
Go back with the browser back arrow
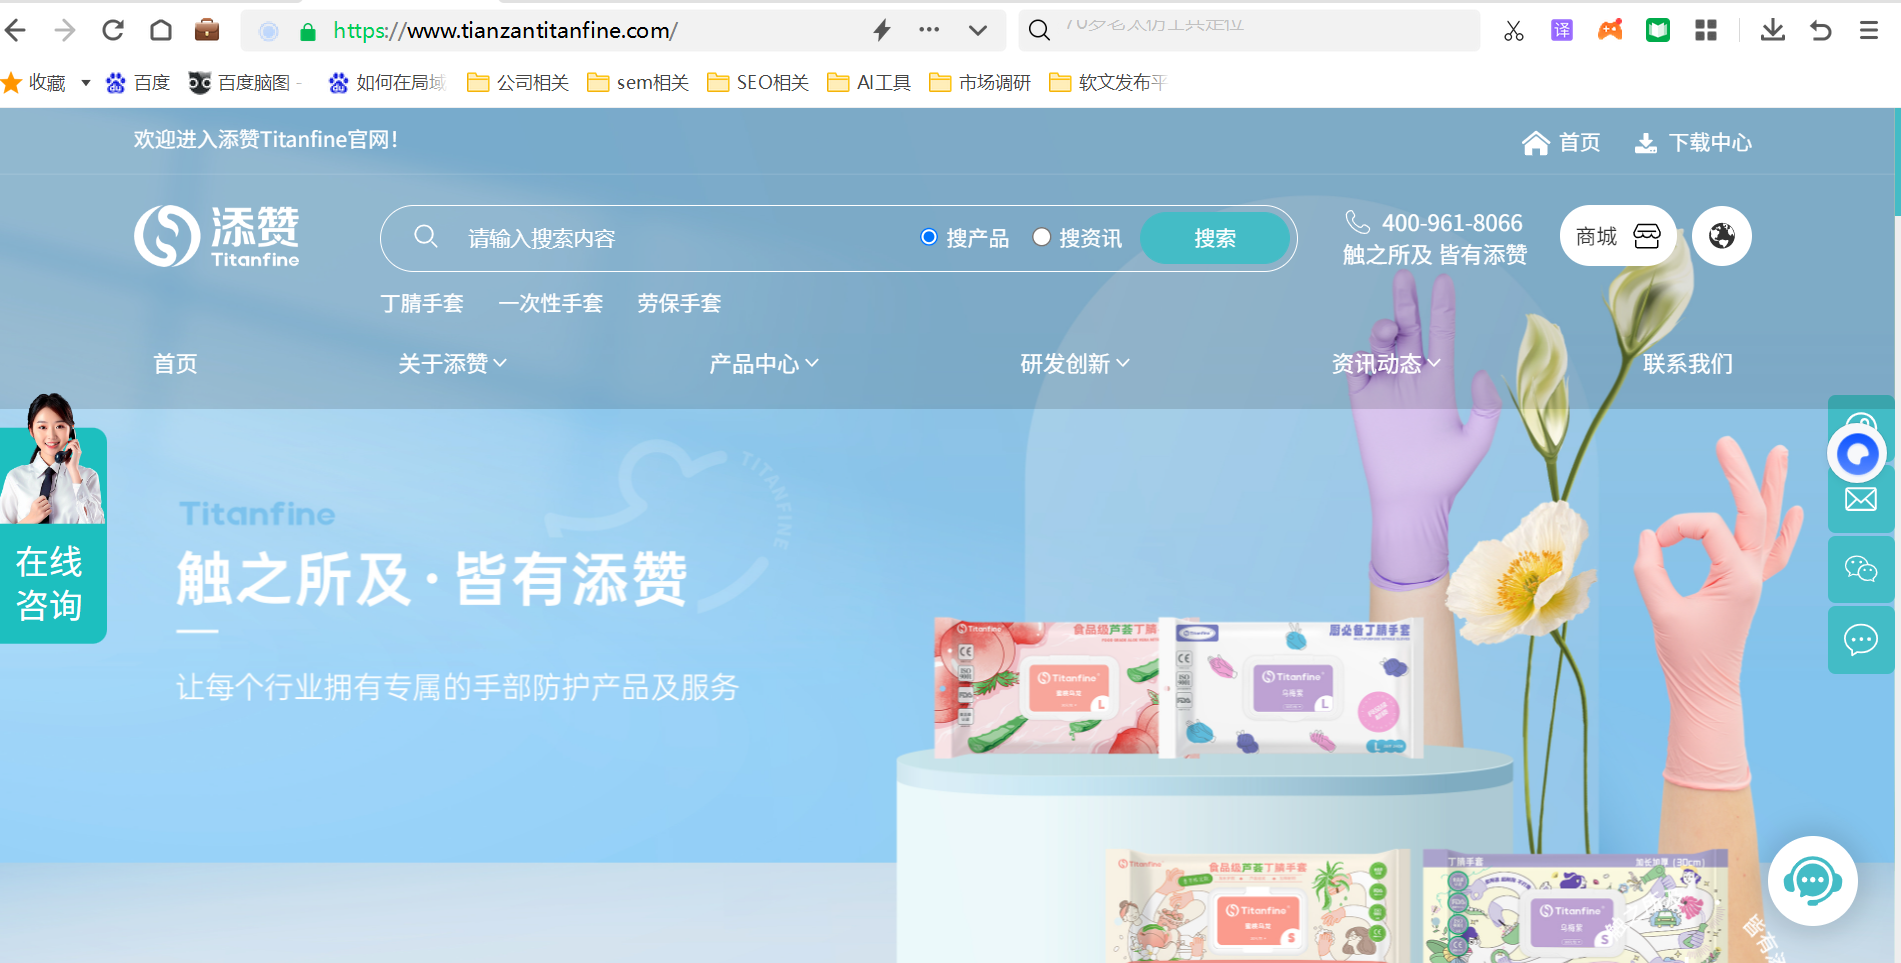pyautogui.click(x=16, y=30)
